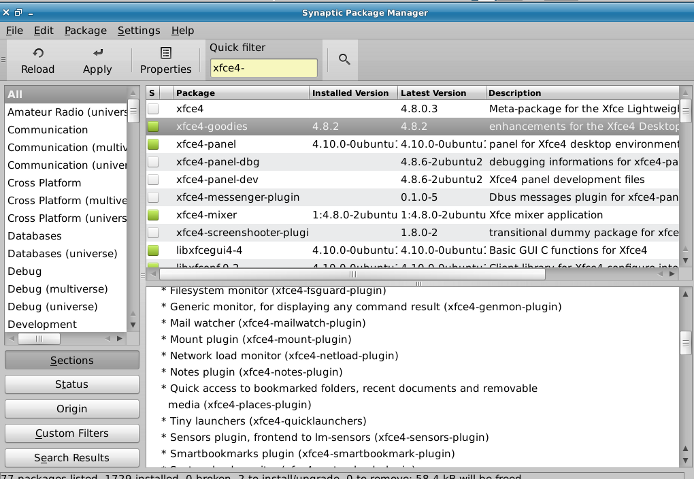Screen dimensions: 694x479
Task: Select Cross Platform section
Action: [66, 183]
